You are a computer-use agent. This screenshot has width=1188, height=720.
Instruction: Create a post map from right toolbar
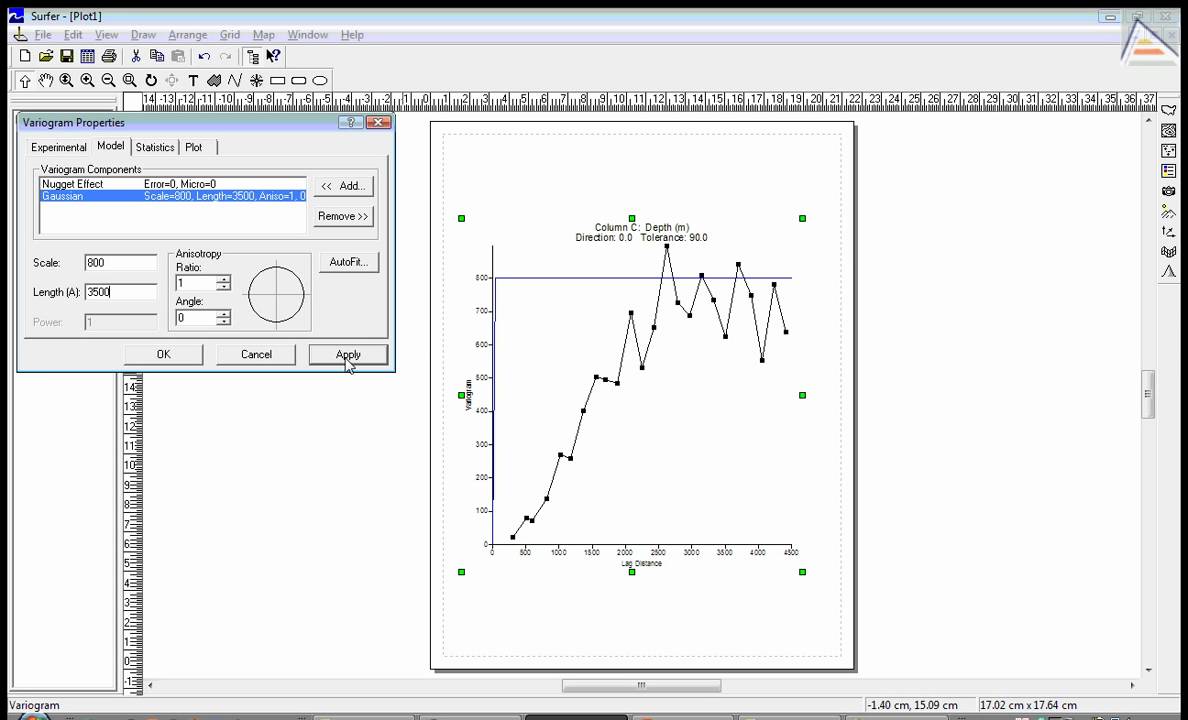(1168, 151)
